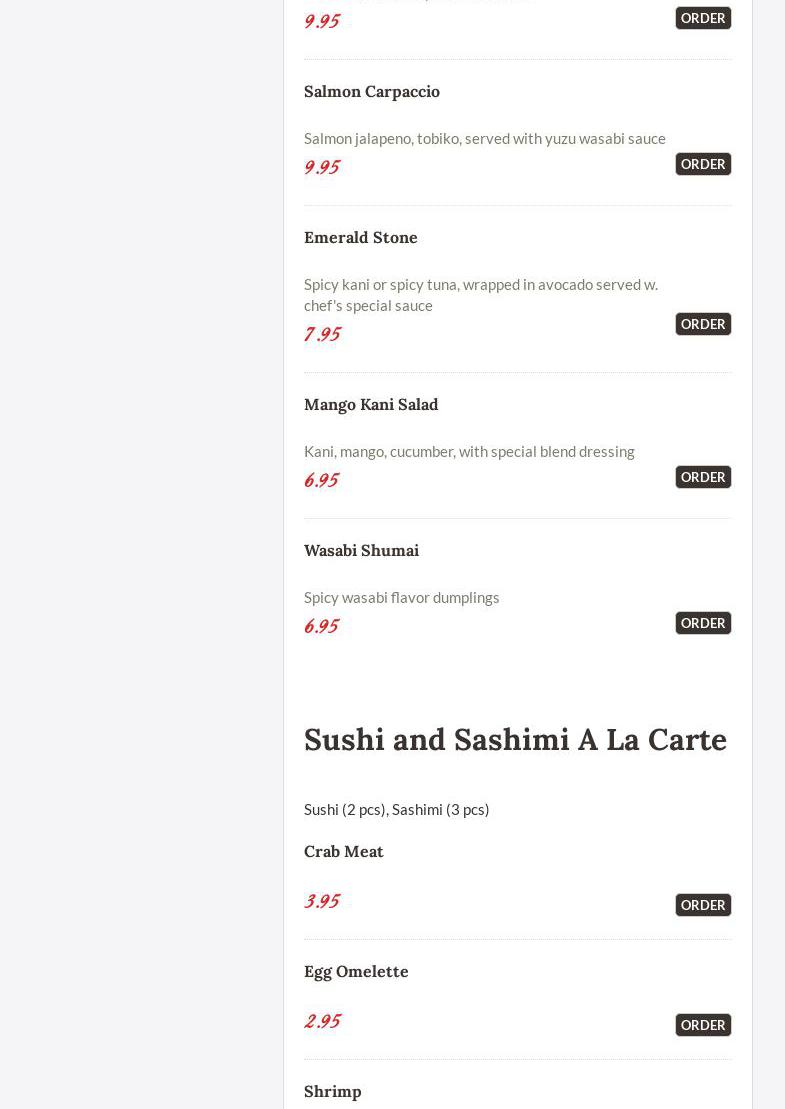This screenshot has height=1109, width=785.
Task: Click the 7.95 price of Emerald Stone
Action: coord(322,334)
